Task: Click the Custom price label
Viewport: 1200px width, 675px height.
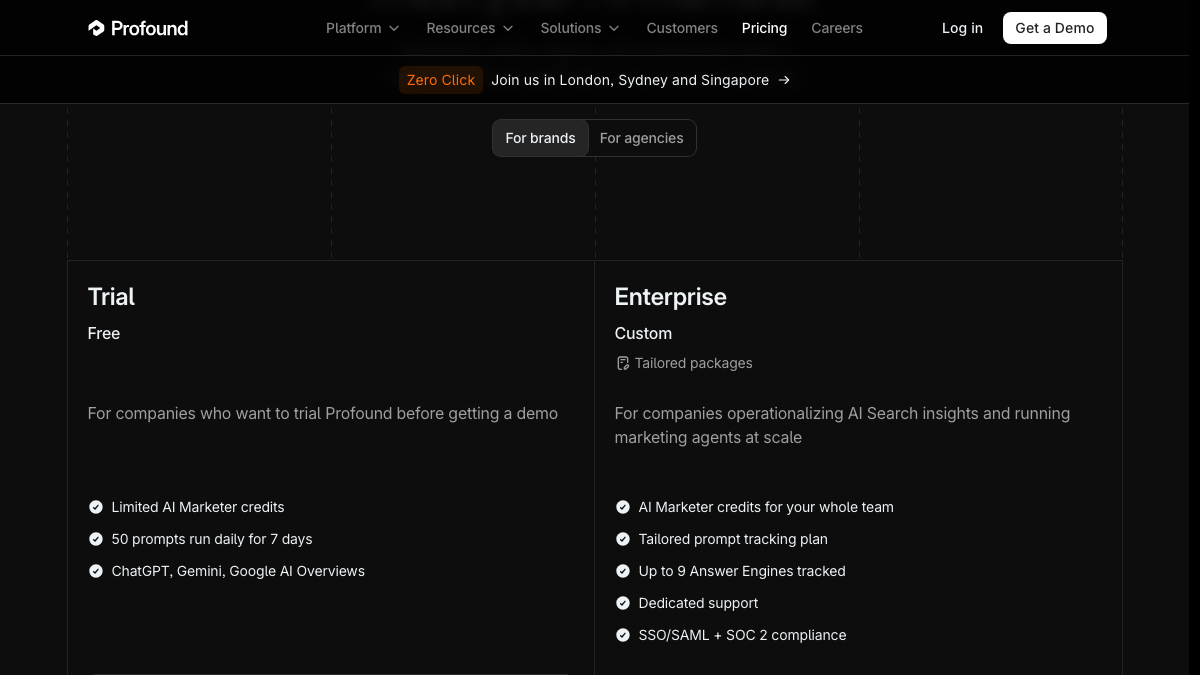Action: [643, 333]
